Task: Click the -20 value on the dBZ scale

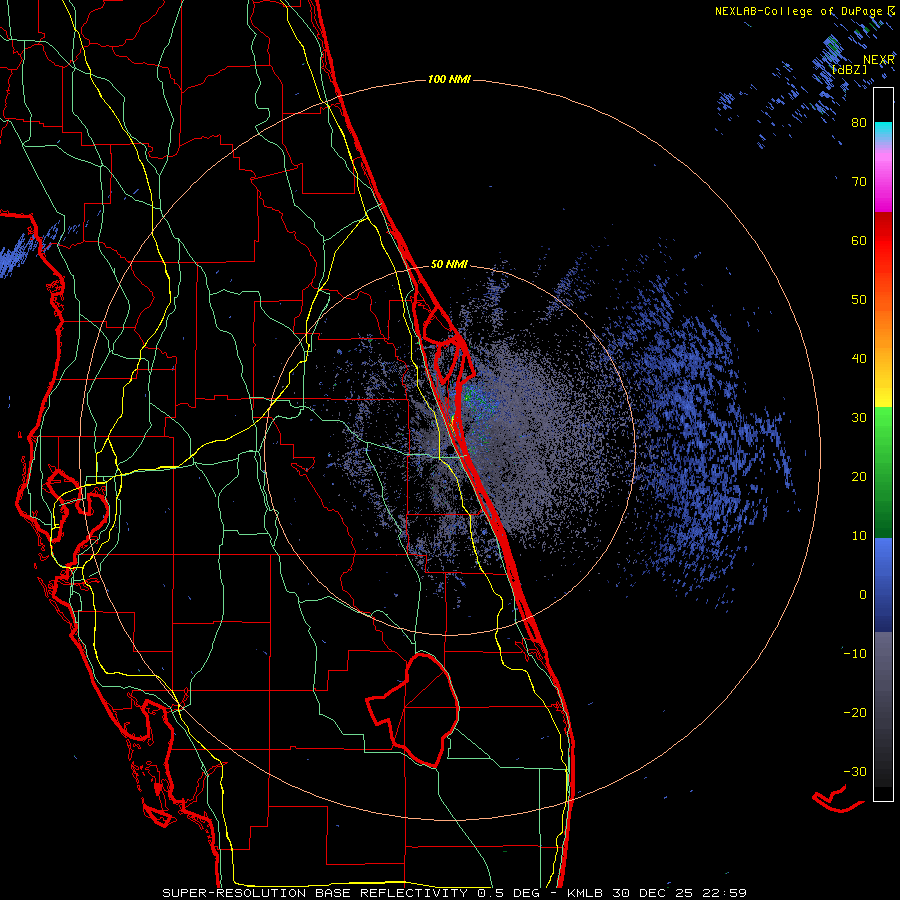Action: point(855,713)
